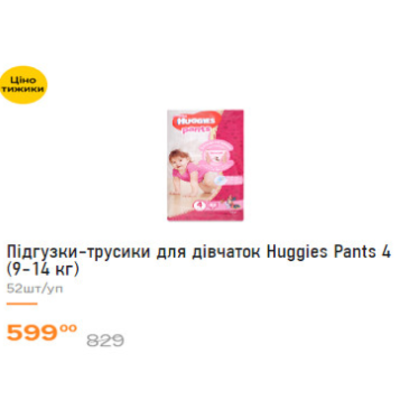Click Huggies Pants 4 in the title
This screenshot has width=400, height=400.
pyautogui.click(x=328, y=253)
